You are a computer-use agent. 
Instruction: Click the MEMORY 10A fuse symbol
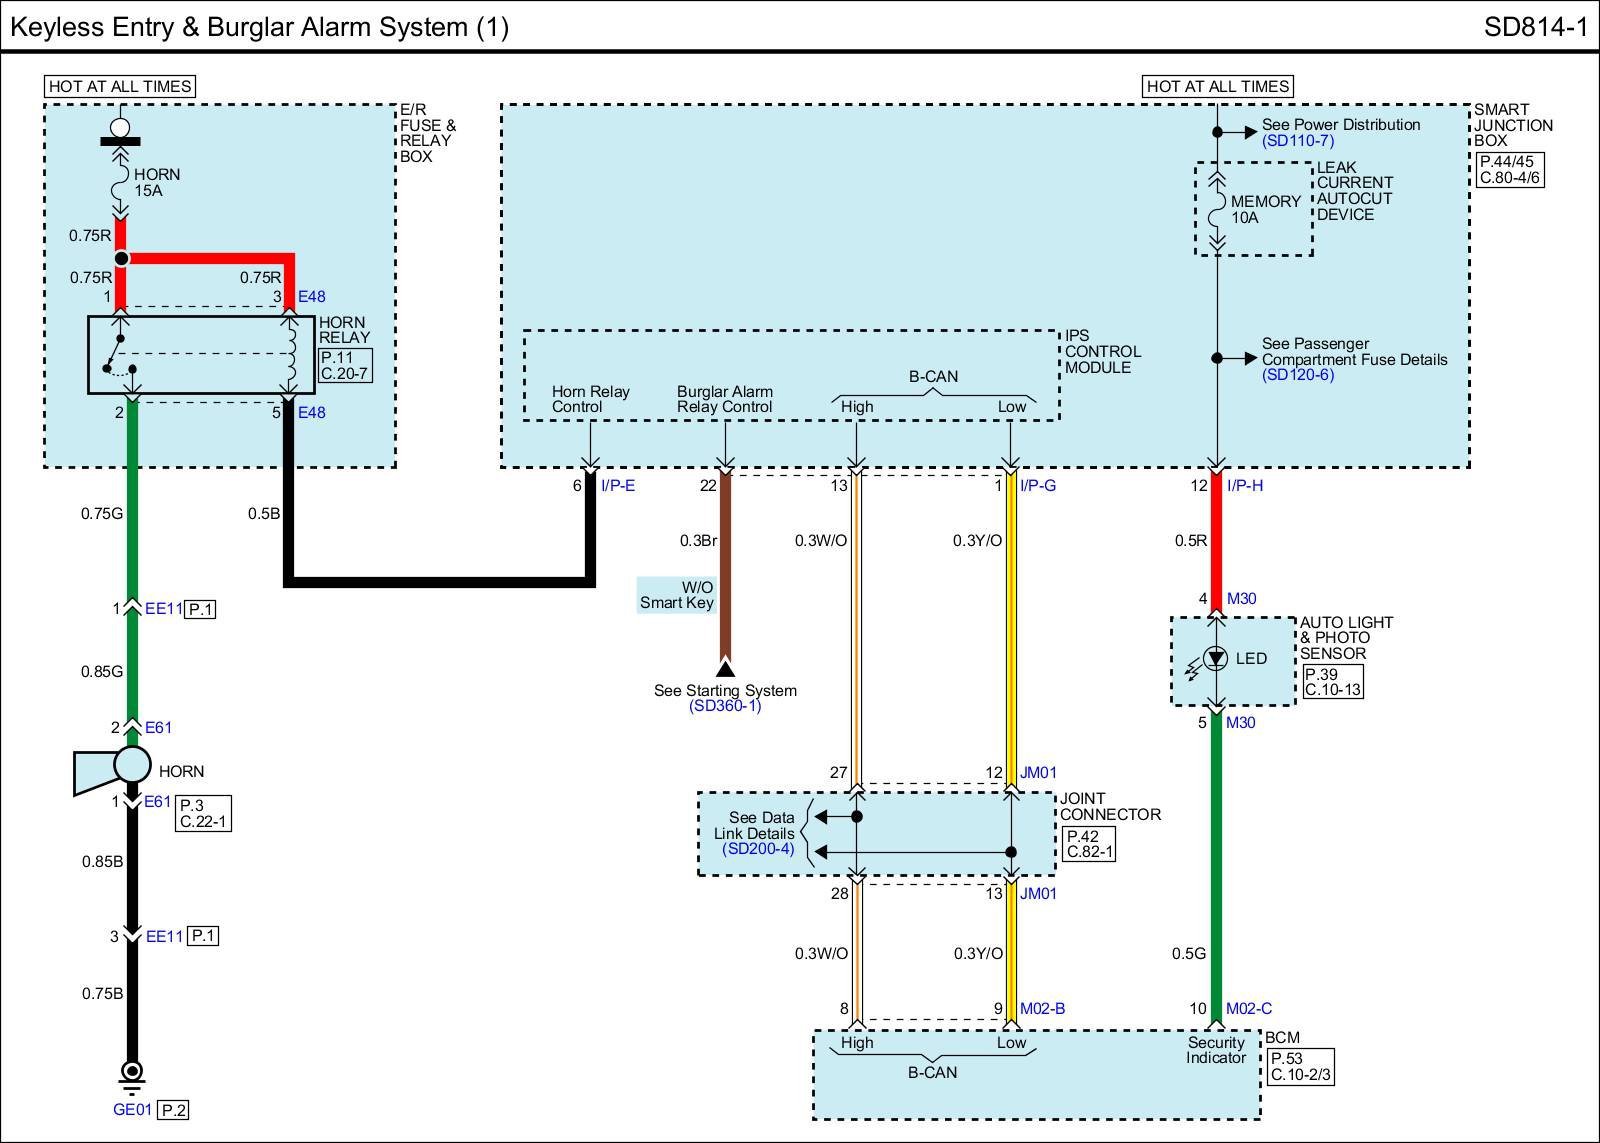click(1217, 209)
